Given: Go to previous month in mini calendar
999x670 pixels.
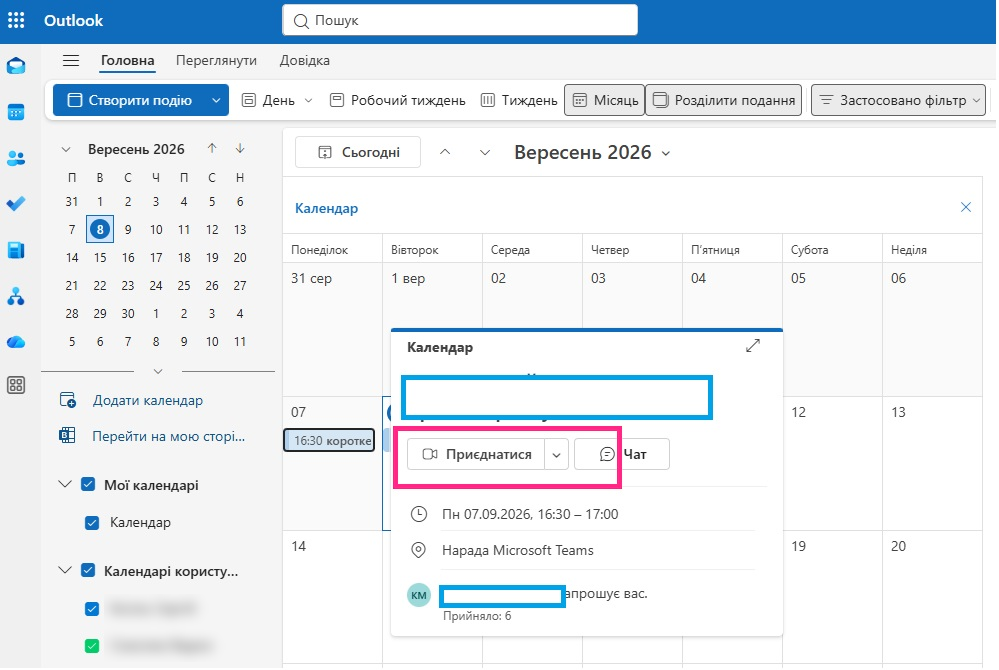Looking at the screenshot, I should pyautogui.click(x=212, y=148).
